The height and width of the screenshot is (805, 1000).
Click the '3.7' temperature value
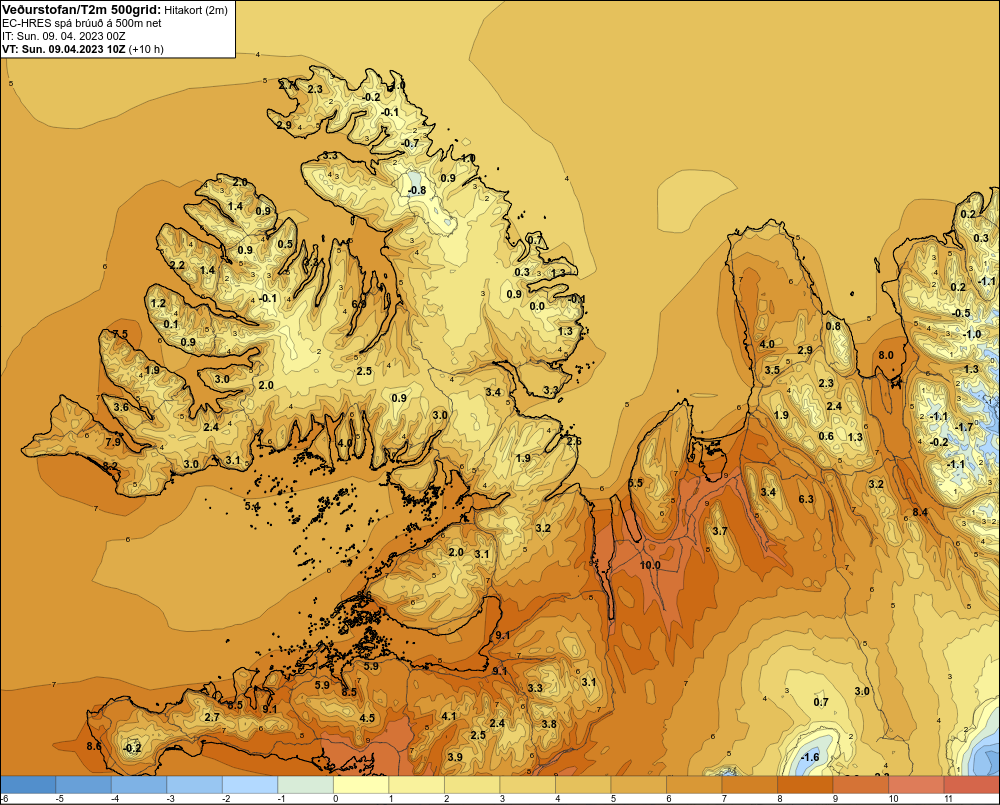[x=719, y=531]
